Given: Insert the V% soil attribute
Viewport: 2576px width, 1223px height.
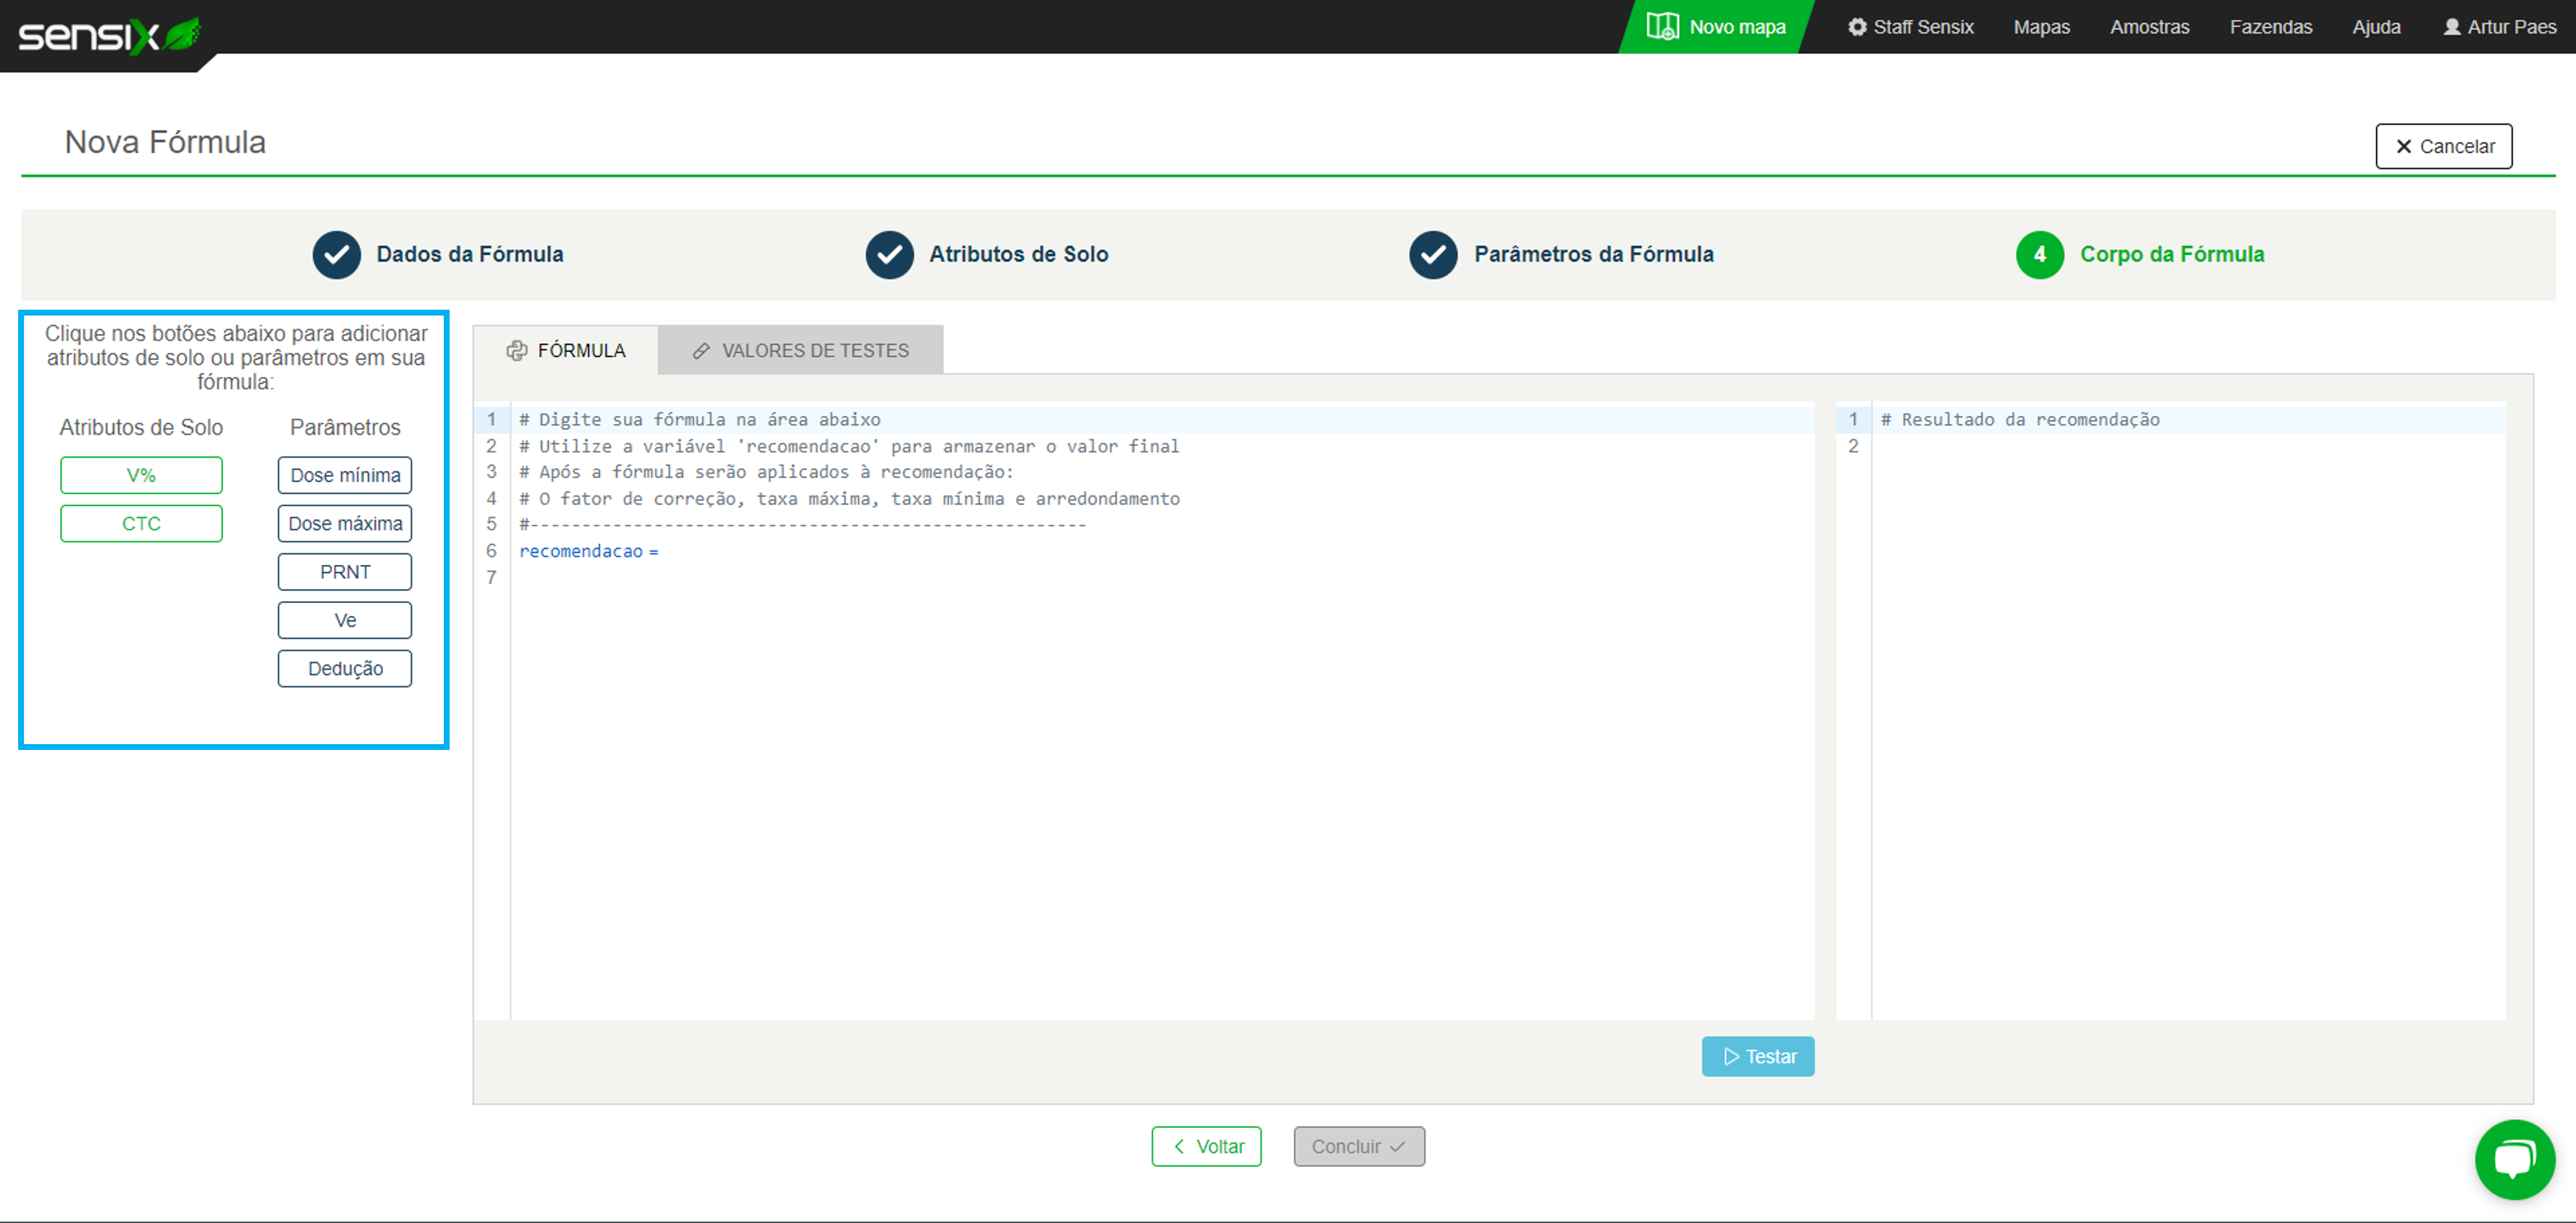Looking at the screenshot, I should tap(141, 475).
